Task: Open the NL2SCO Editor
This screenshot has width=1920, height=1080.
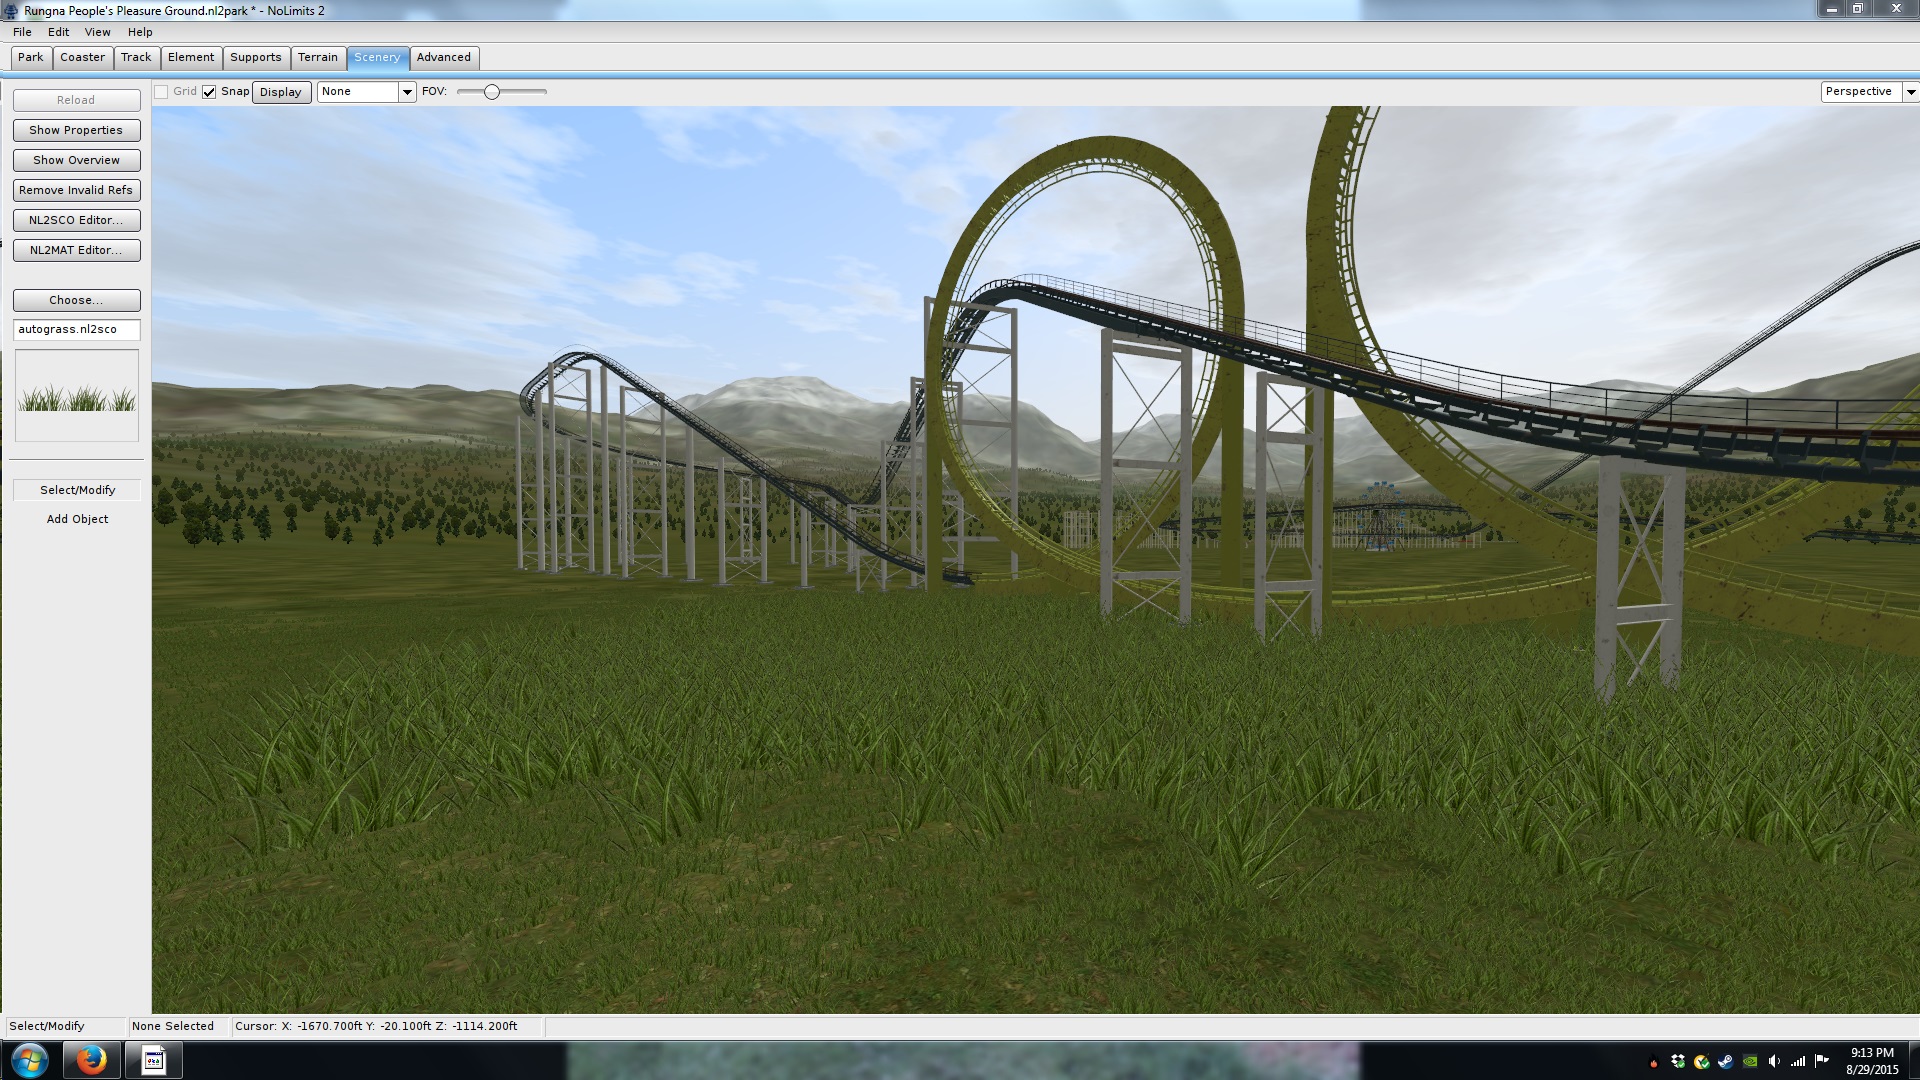Action: coord(76,220)
